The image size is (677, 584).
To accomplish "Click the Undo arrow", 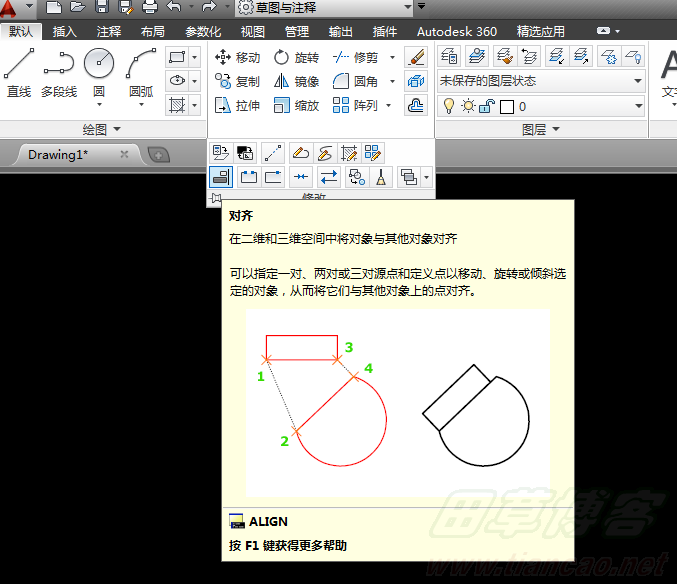I will pos(174,6).
